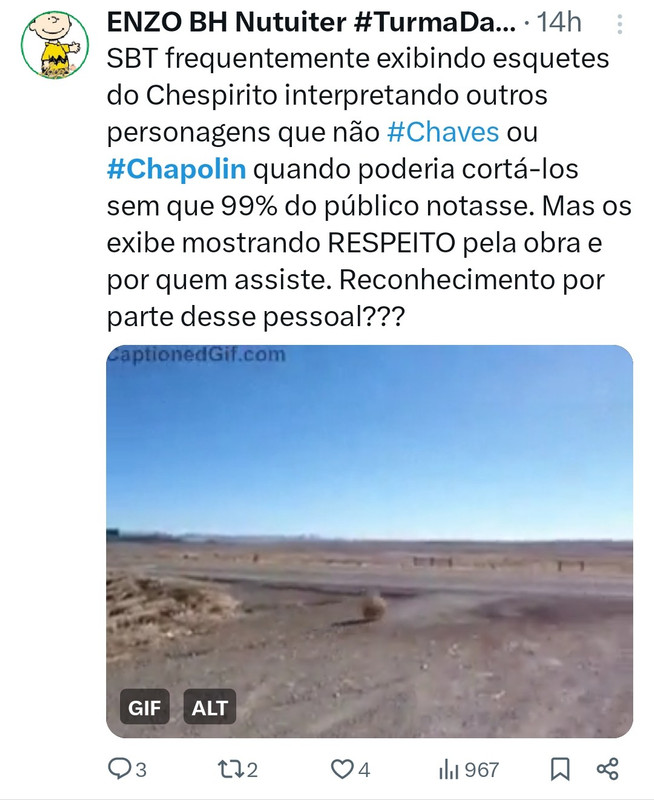Open the 14h timestamp permalink
The image size is (654, 800).
point(559,22)
